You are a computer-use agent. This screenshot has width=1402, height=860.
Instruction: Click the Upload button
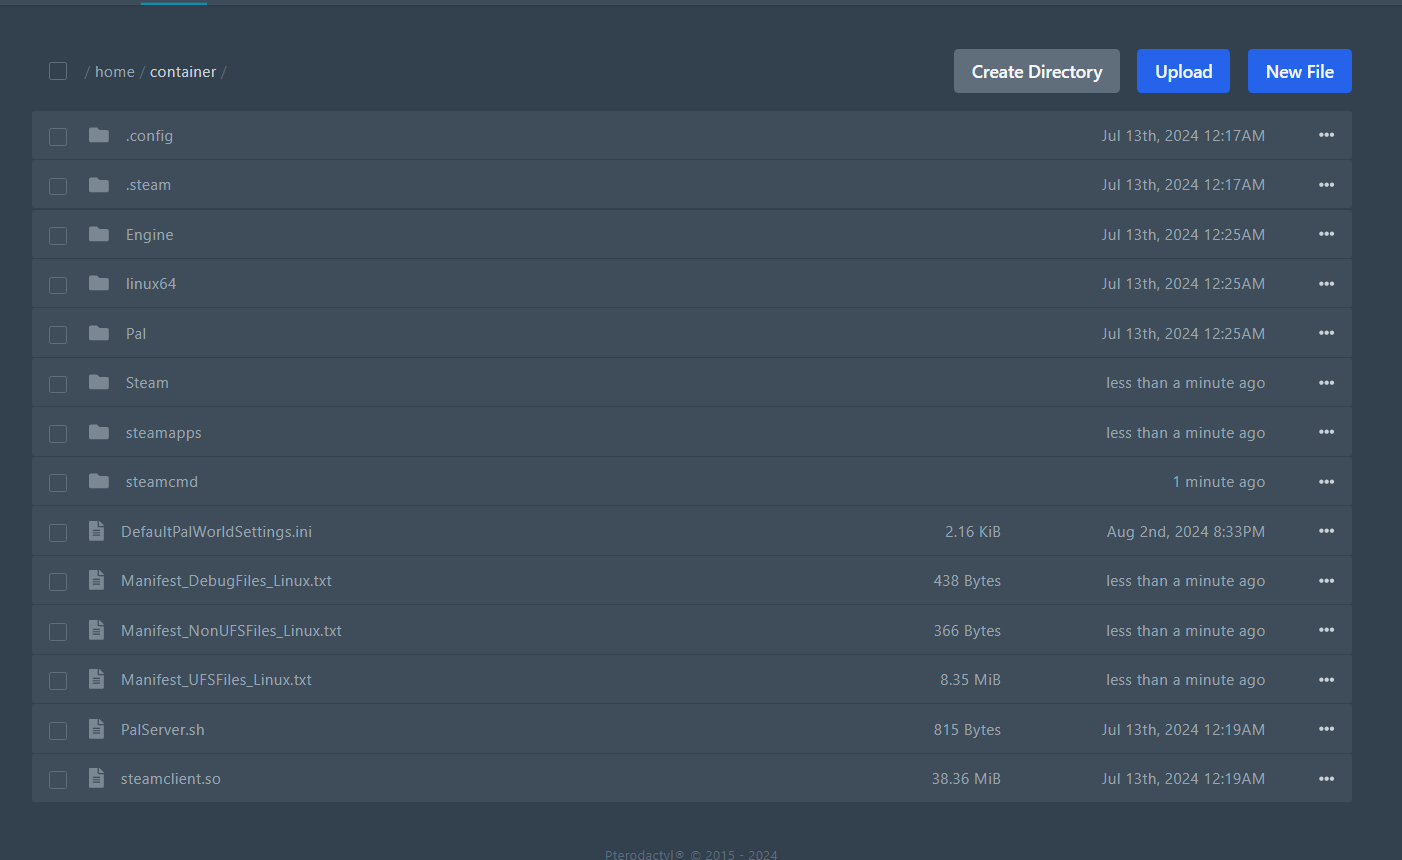point(1183,71)
